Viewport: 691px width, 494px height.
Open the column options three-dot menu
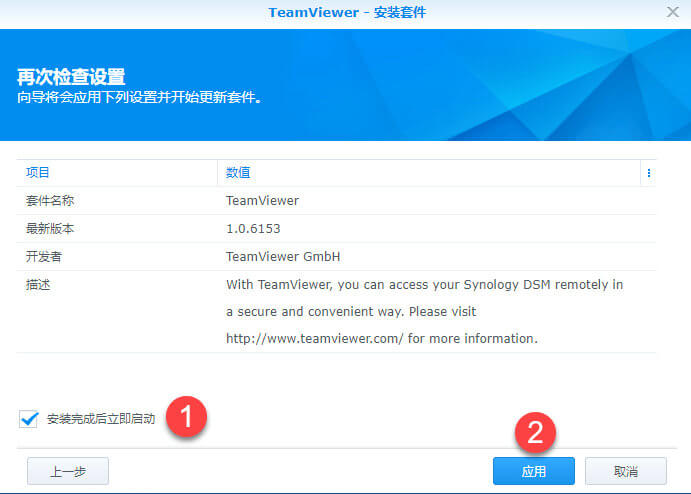tap(649, 173)
